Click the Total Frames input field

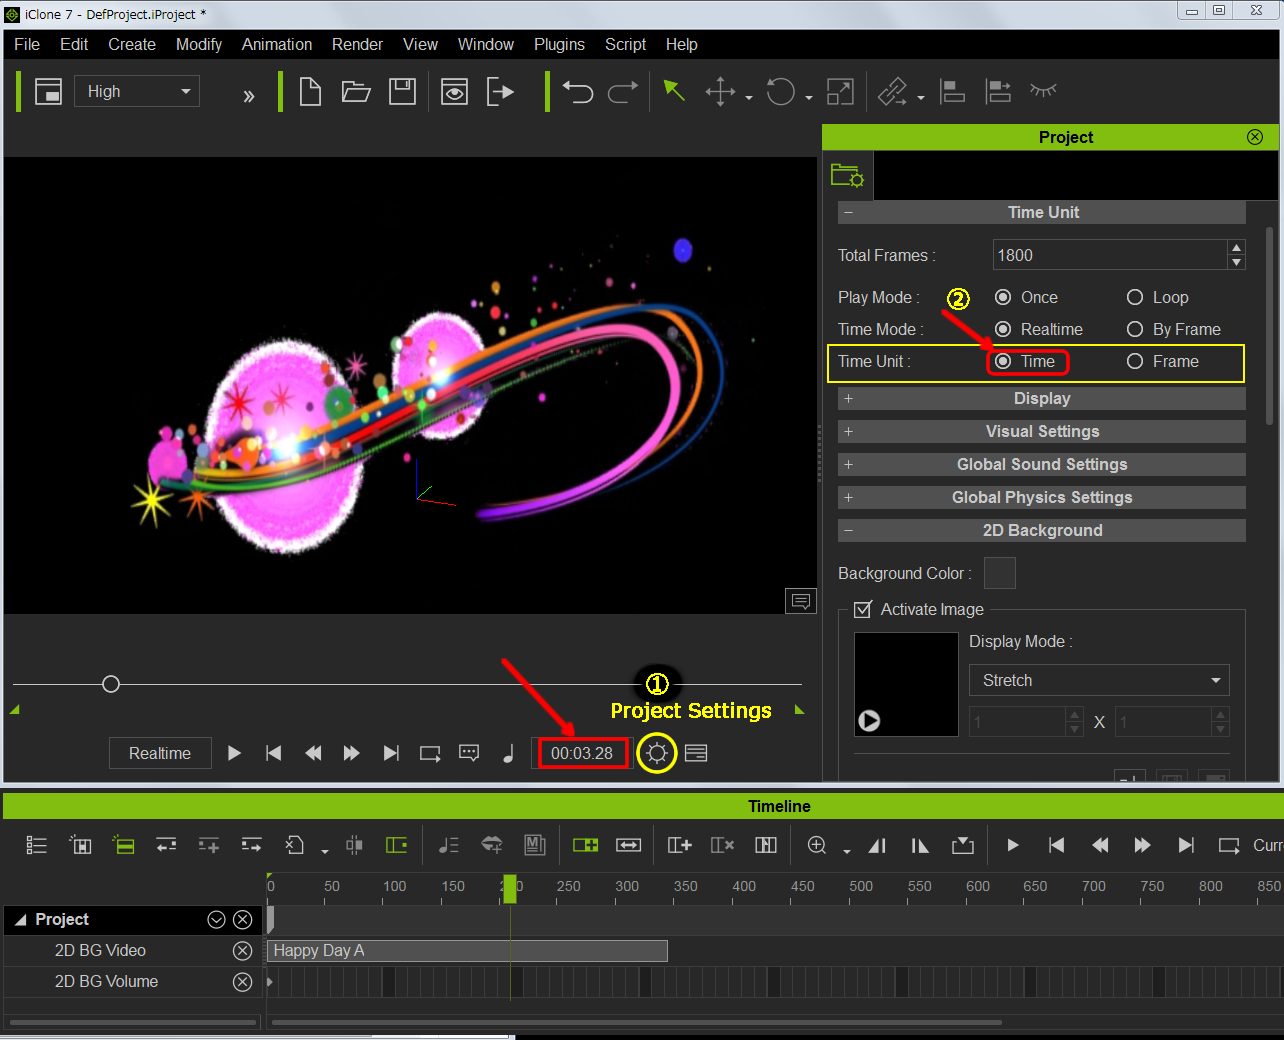[1110, 255]
